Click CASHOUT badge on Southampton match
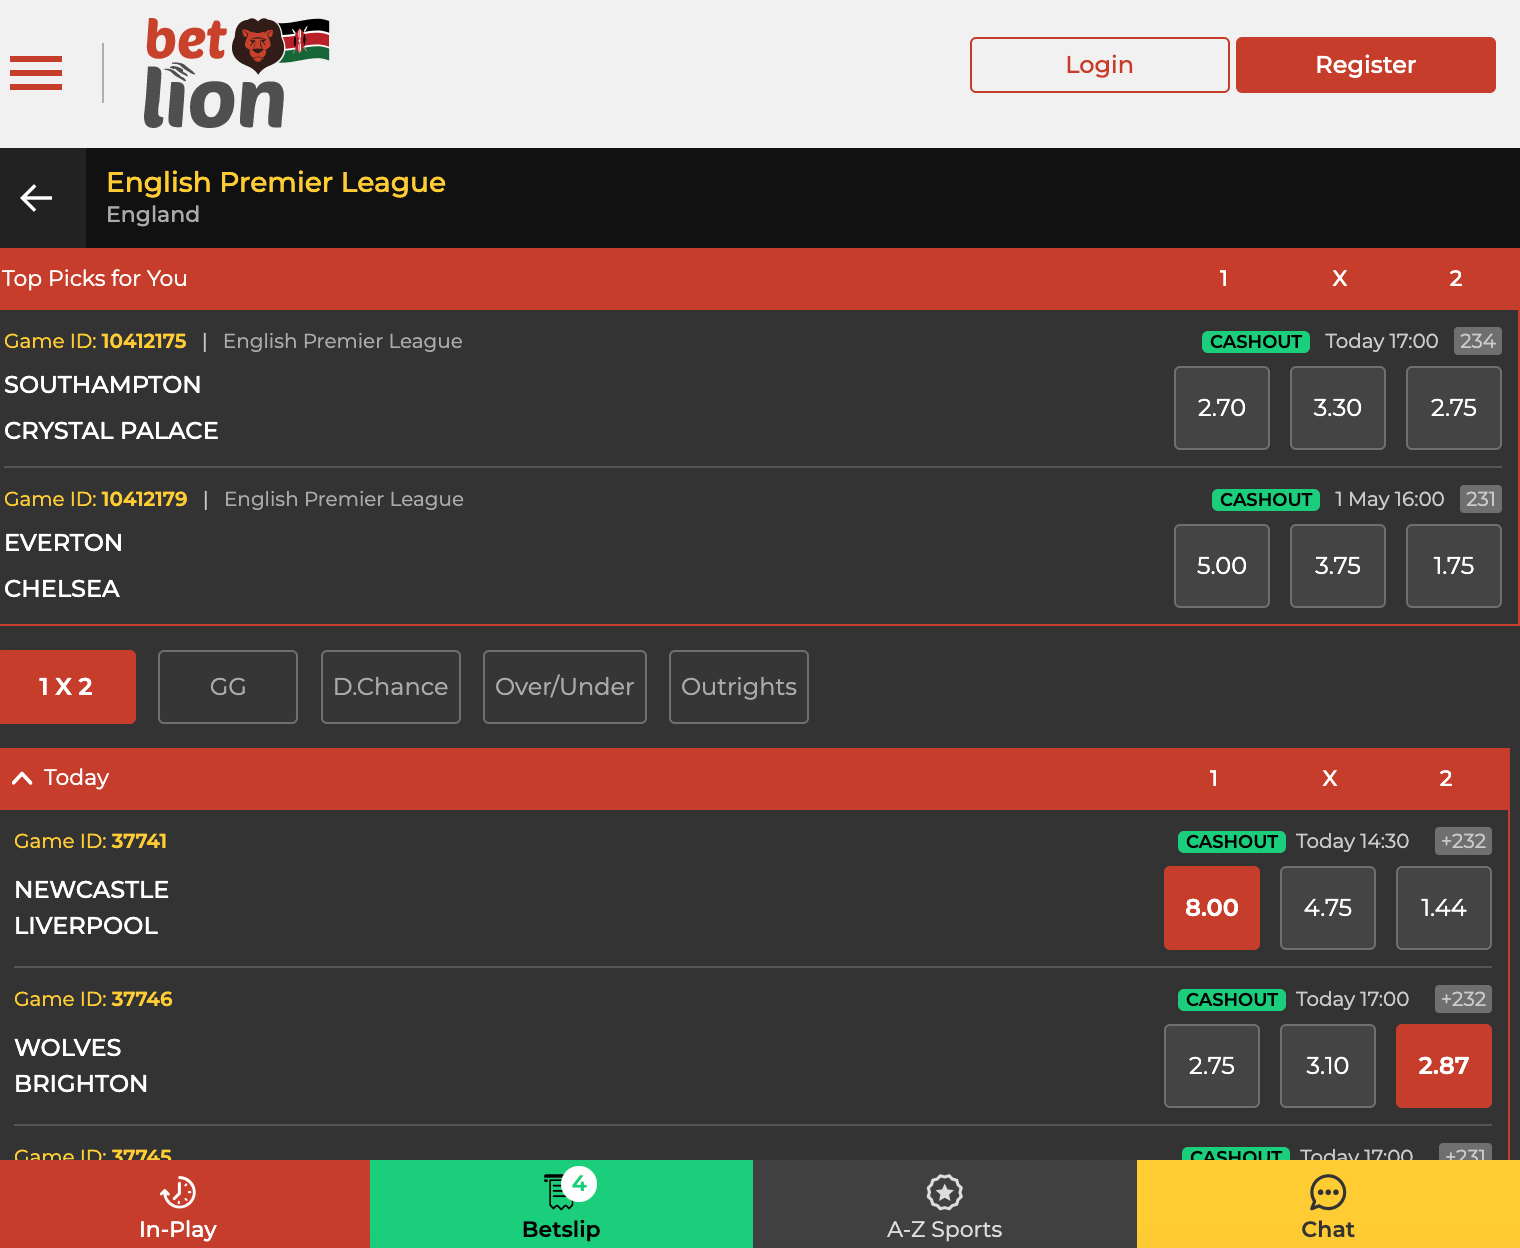 [1256, 342]
